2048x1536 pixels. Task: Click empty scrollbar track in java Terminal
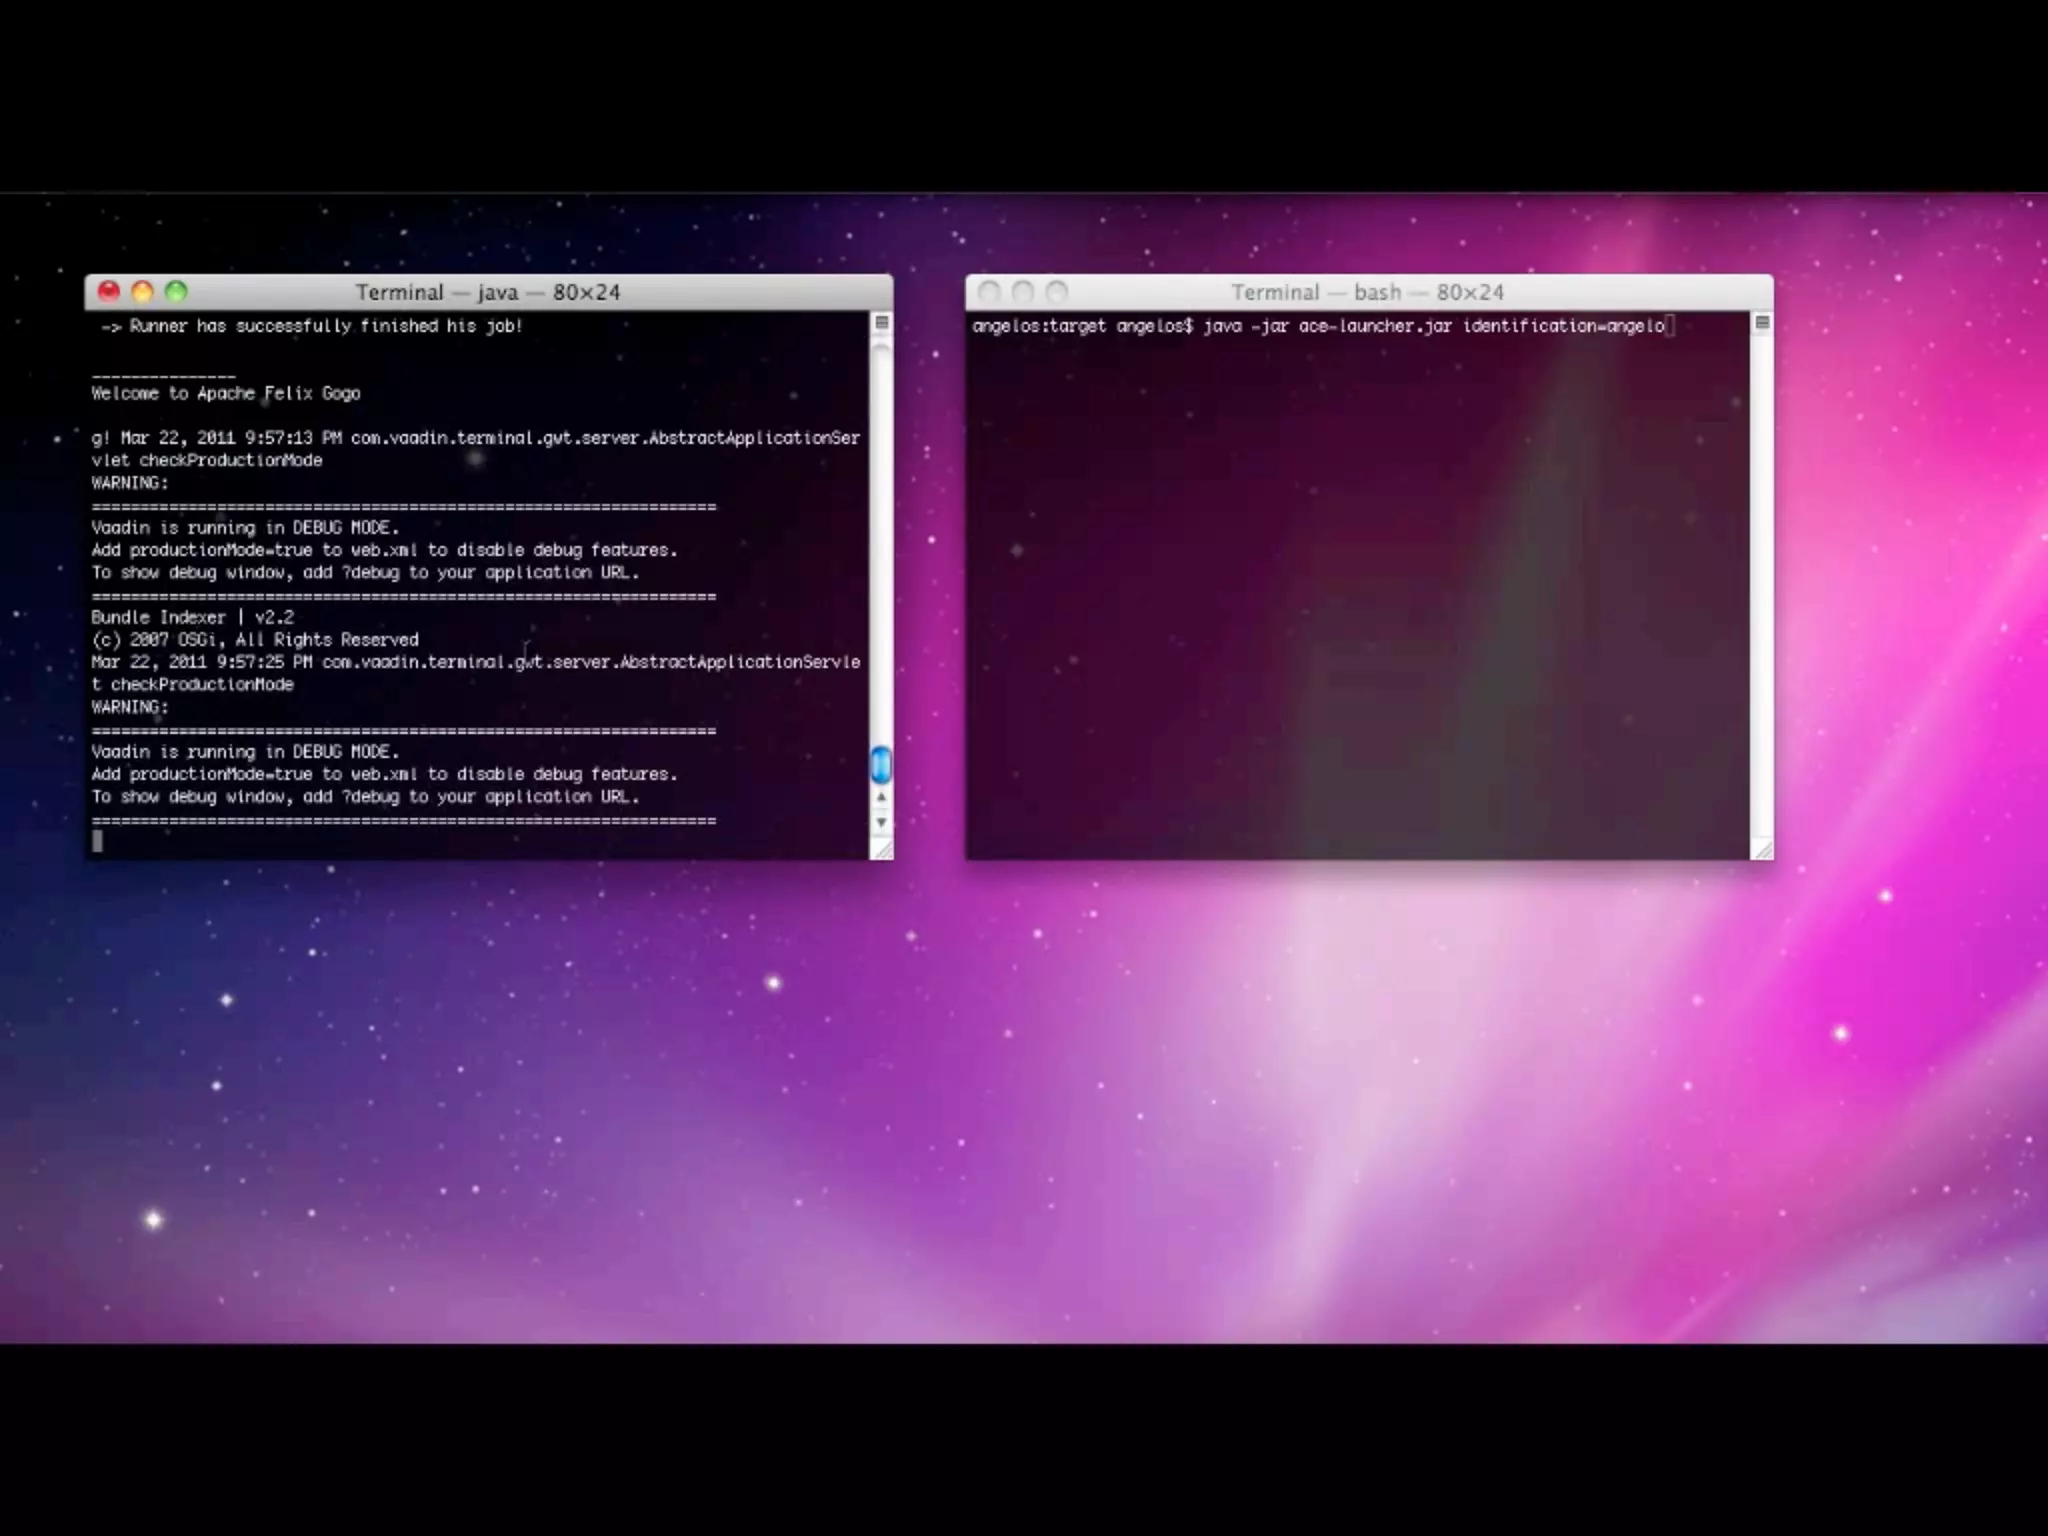pyautogui.click(x=881, y=550)
